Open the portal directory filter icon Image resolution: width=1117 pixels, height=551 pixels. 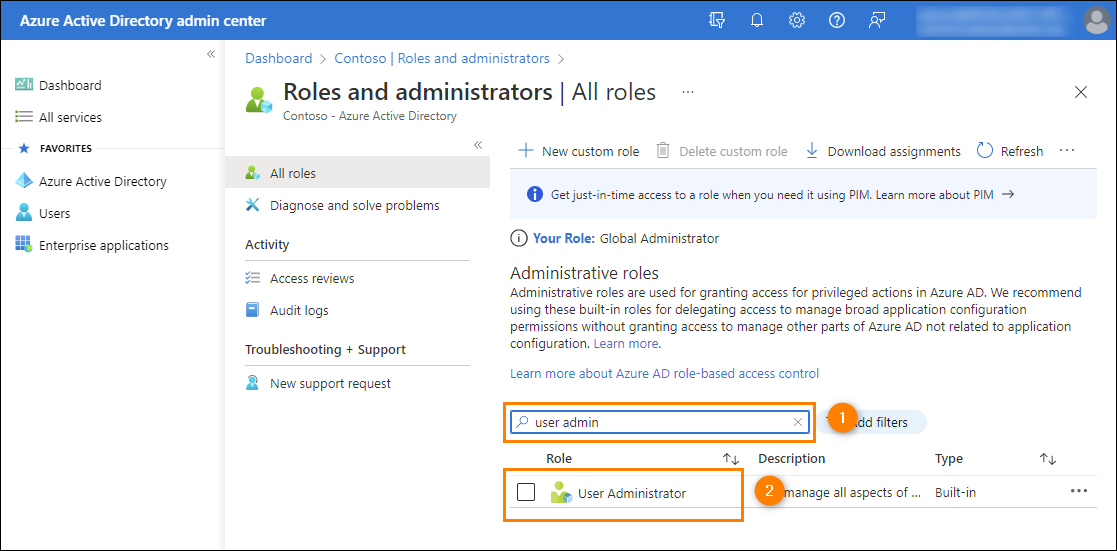pyautogui.click(x=717, y=21)
